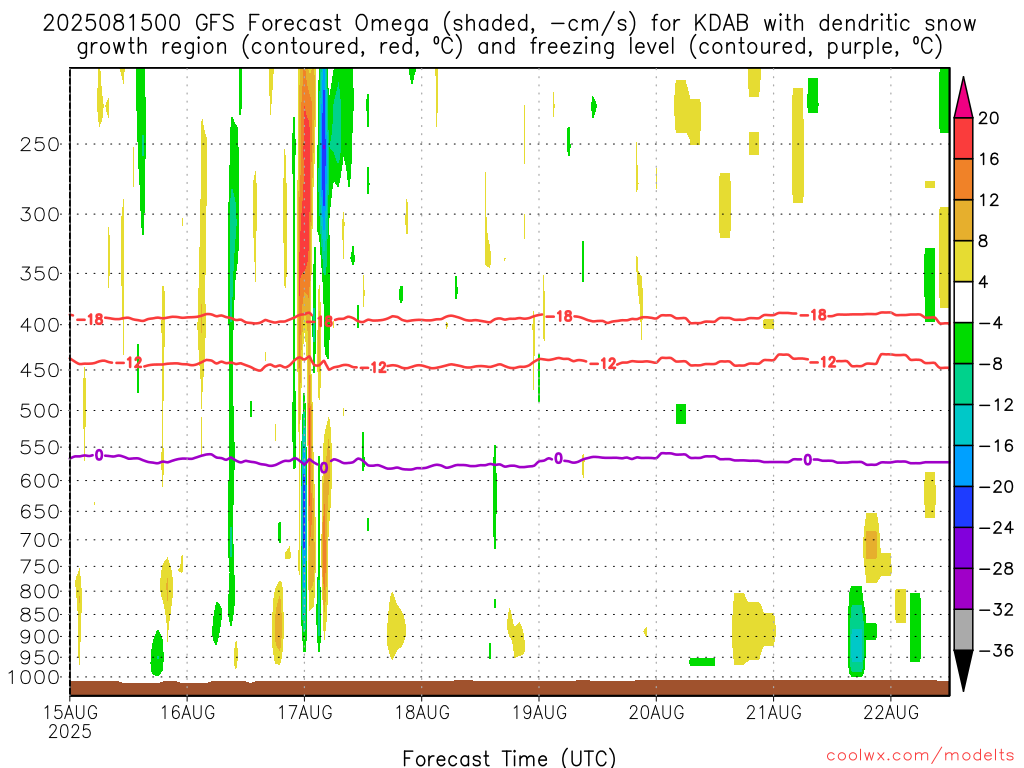
Task: Select the 16AUG date label
Action: coord(187,712)
